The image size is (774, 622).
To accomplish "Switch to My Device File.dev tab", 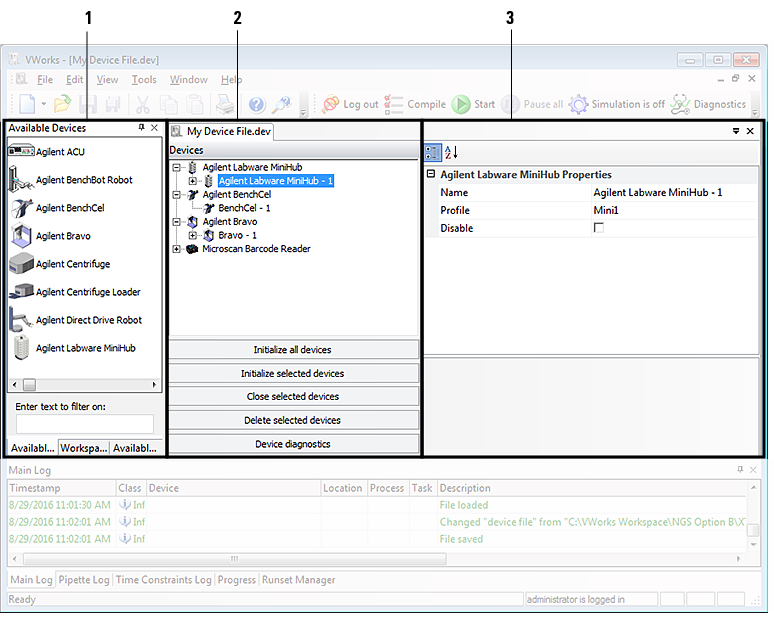I will coord(221,132).
